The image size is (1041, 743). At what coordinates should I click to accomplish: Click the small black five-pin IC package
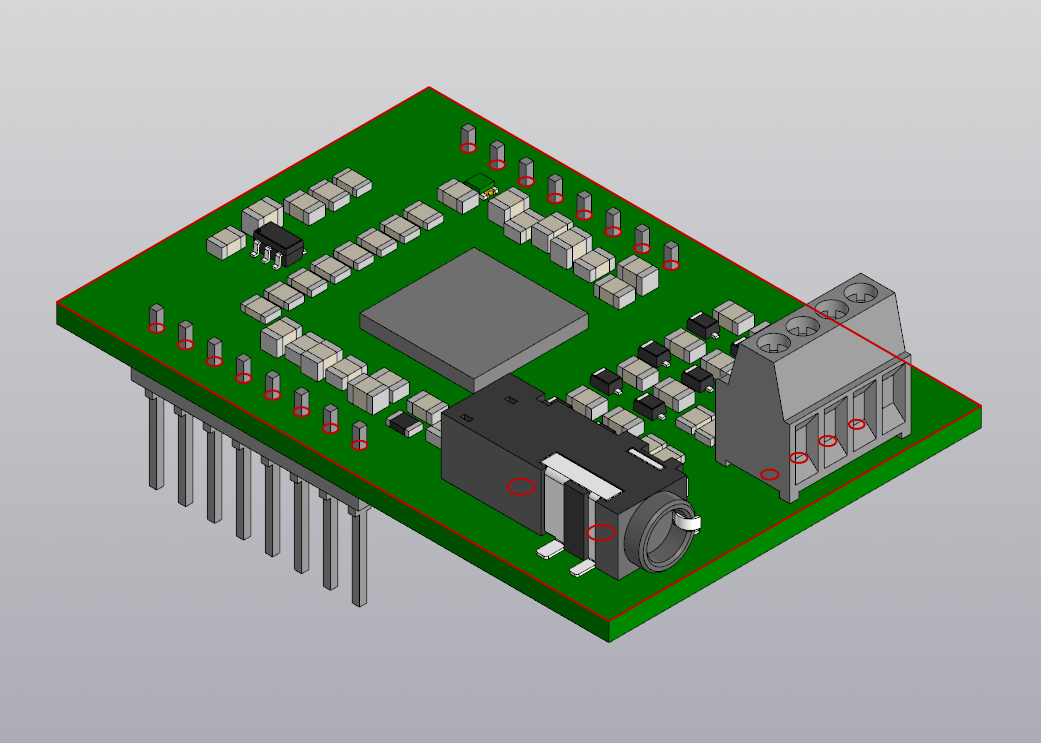coord(278,245)
